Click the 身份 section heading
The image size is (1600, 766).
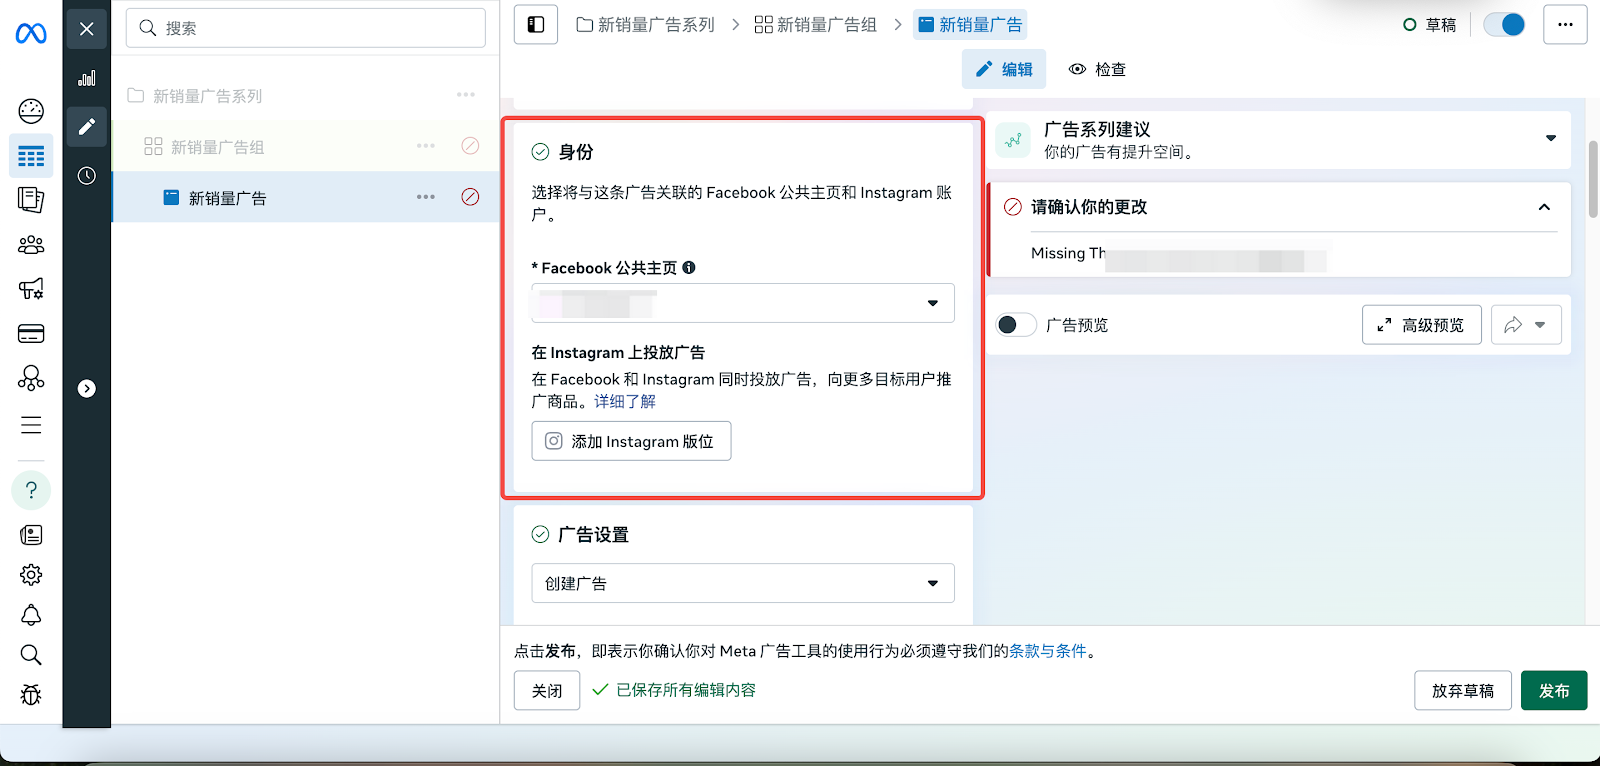(x=576, y=152)
